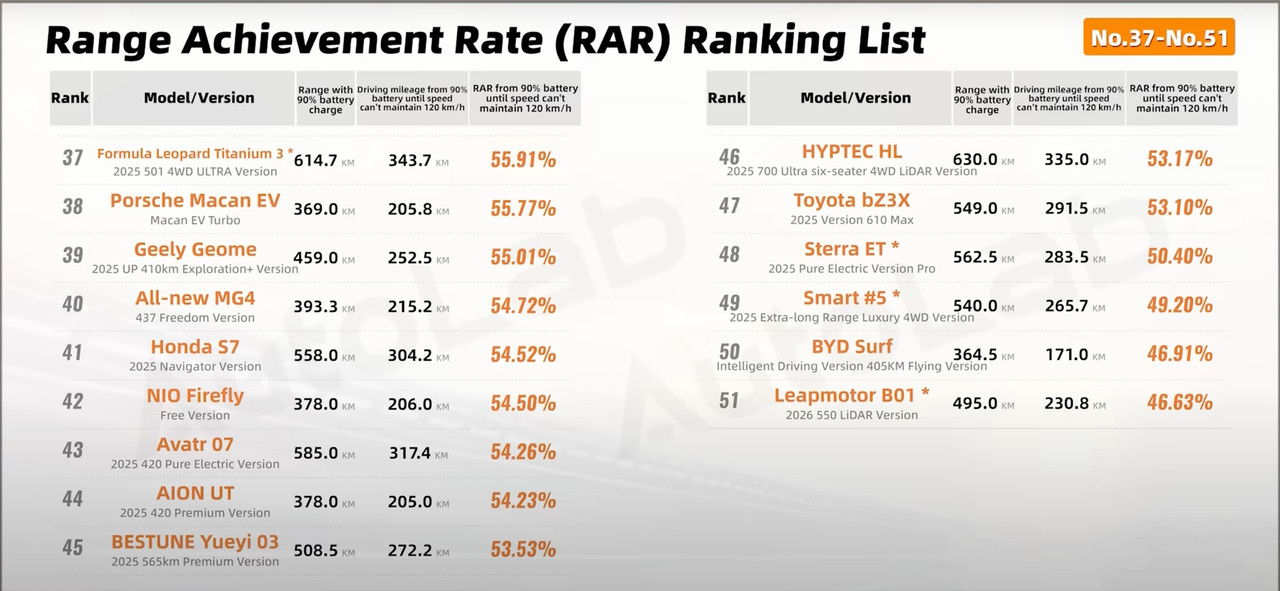Screen dimensions: 1280x591
Task: Select the 230.8 km driving mileage
Action: (1069, 403)
